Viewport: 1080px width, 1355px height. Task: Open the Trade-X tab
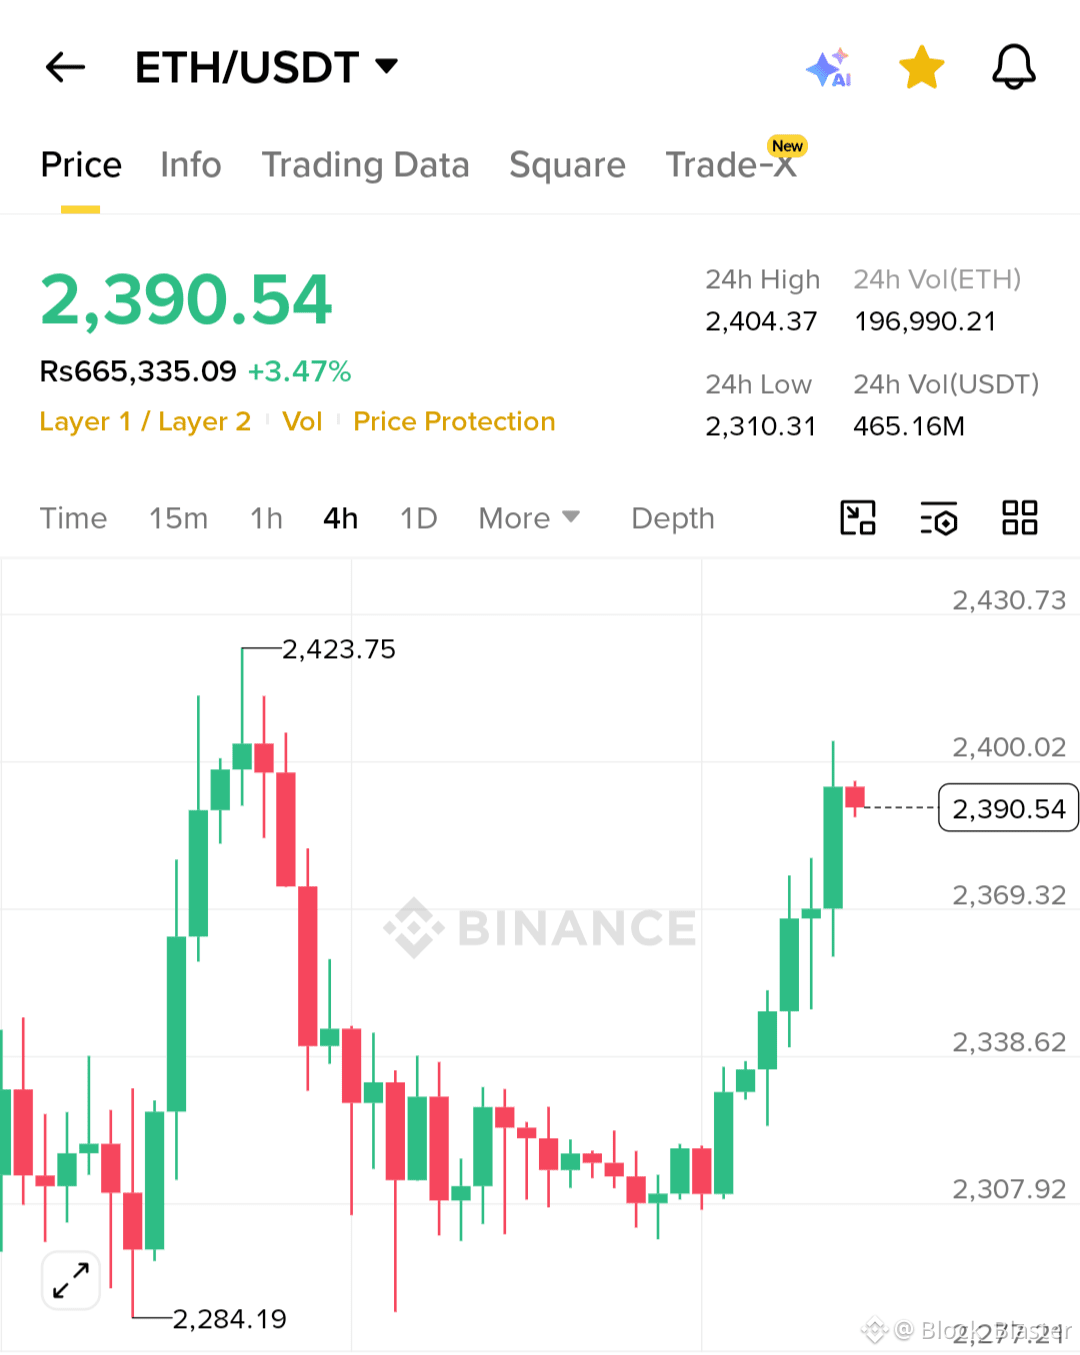[x=732, y=164]
